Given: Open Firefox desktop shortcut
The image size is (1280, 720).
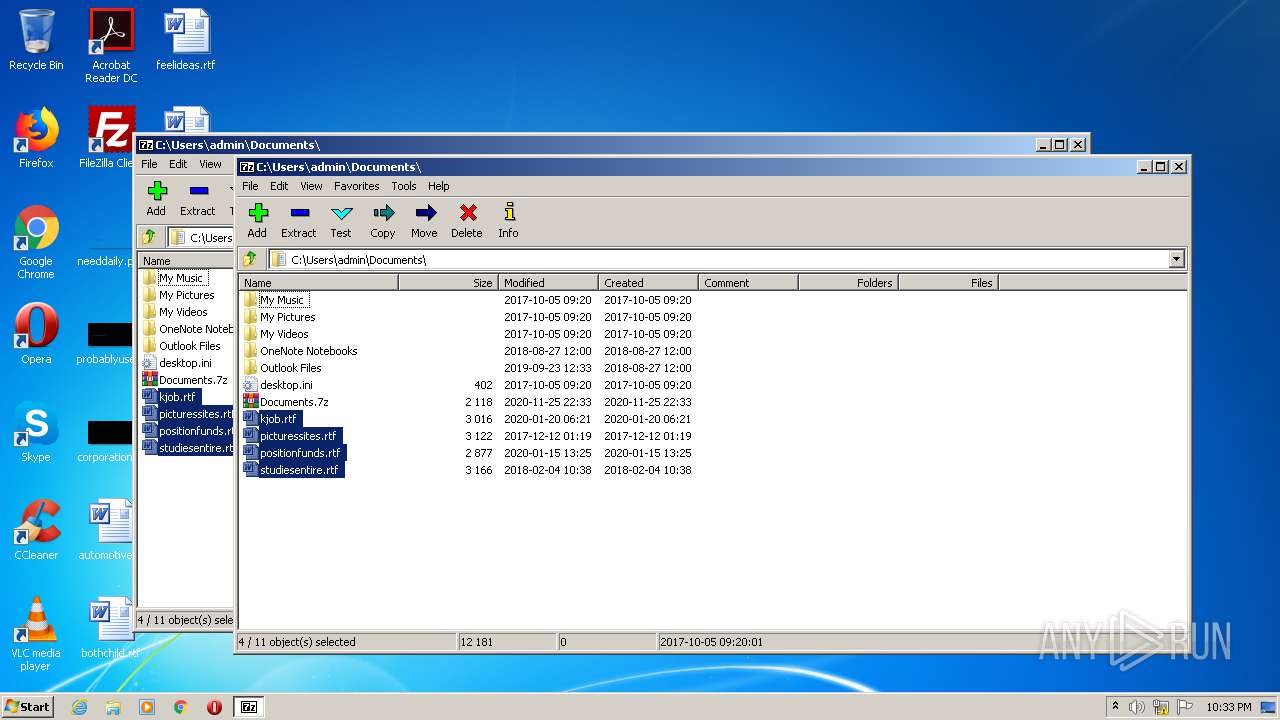Looking at the screenshot, I should [36, 138].
